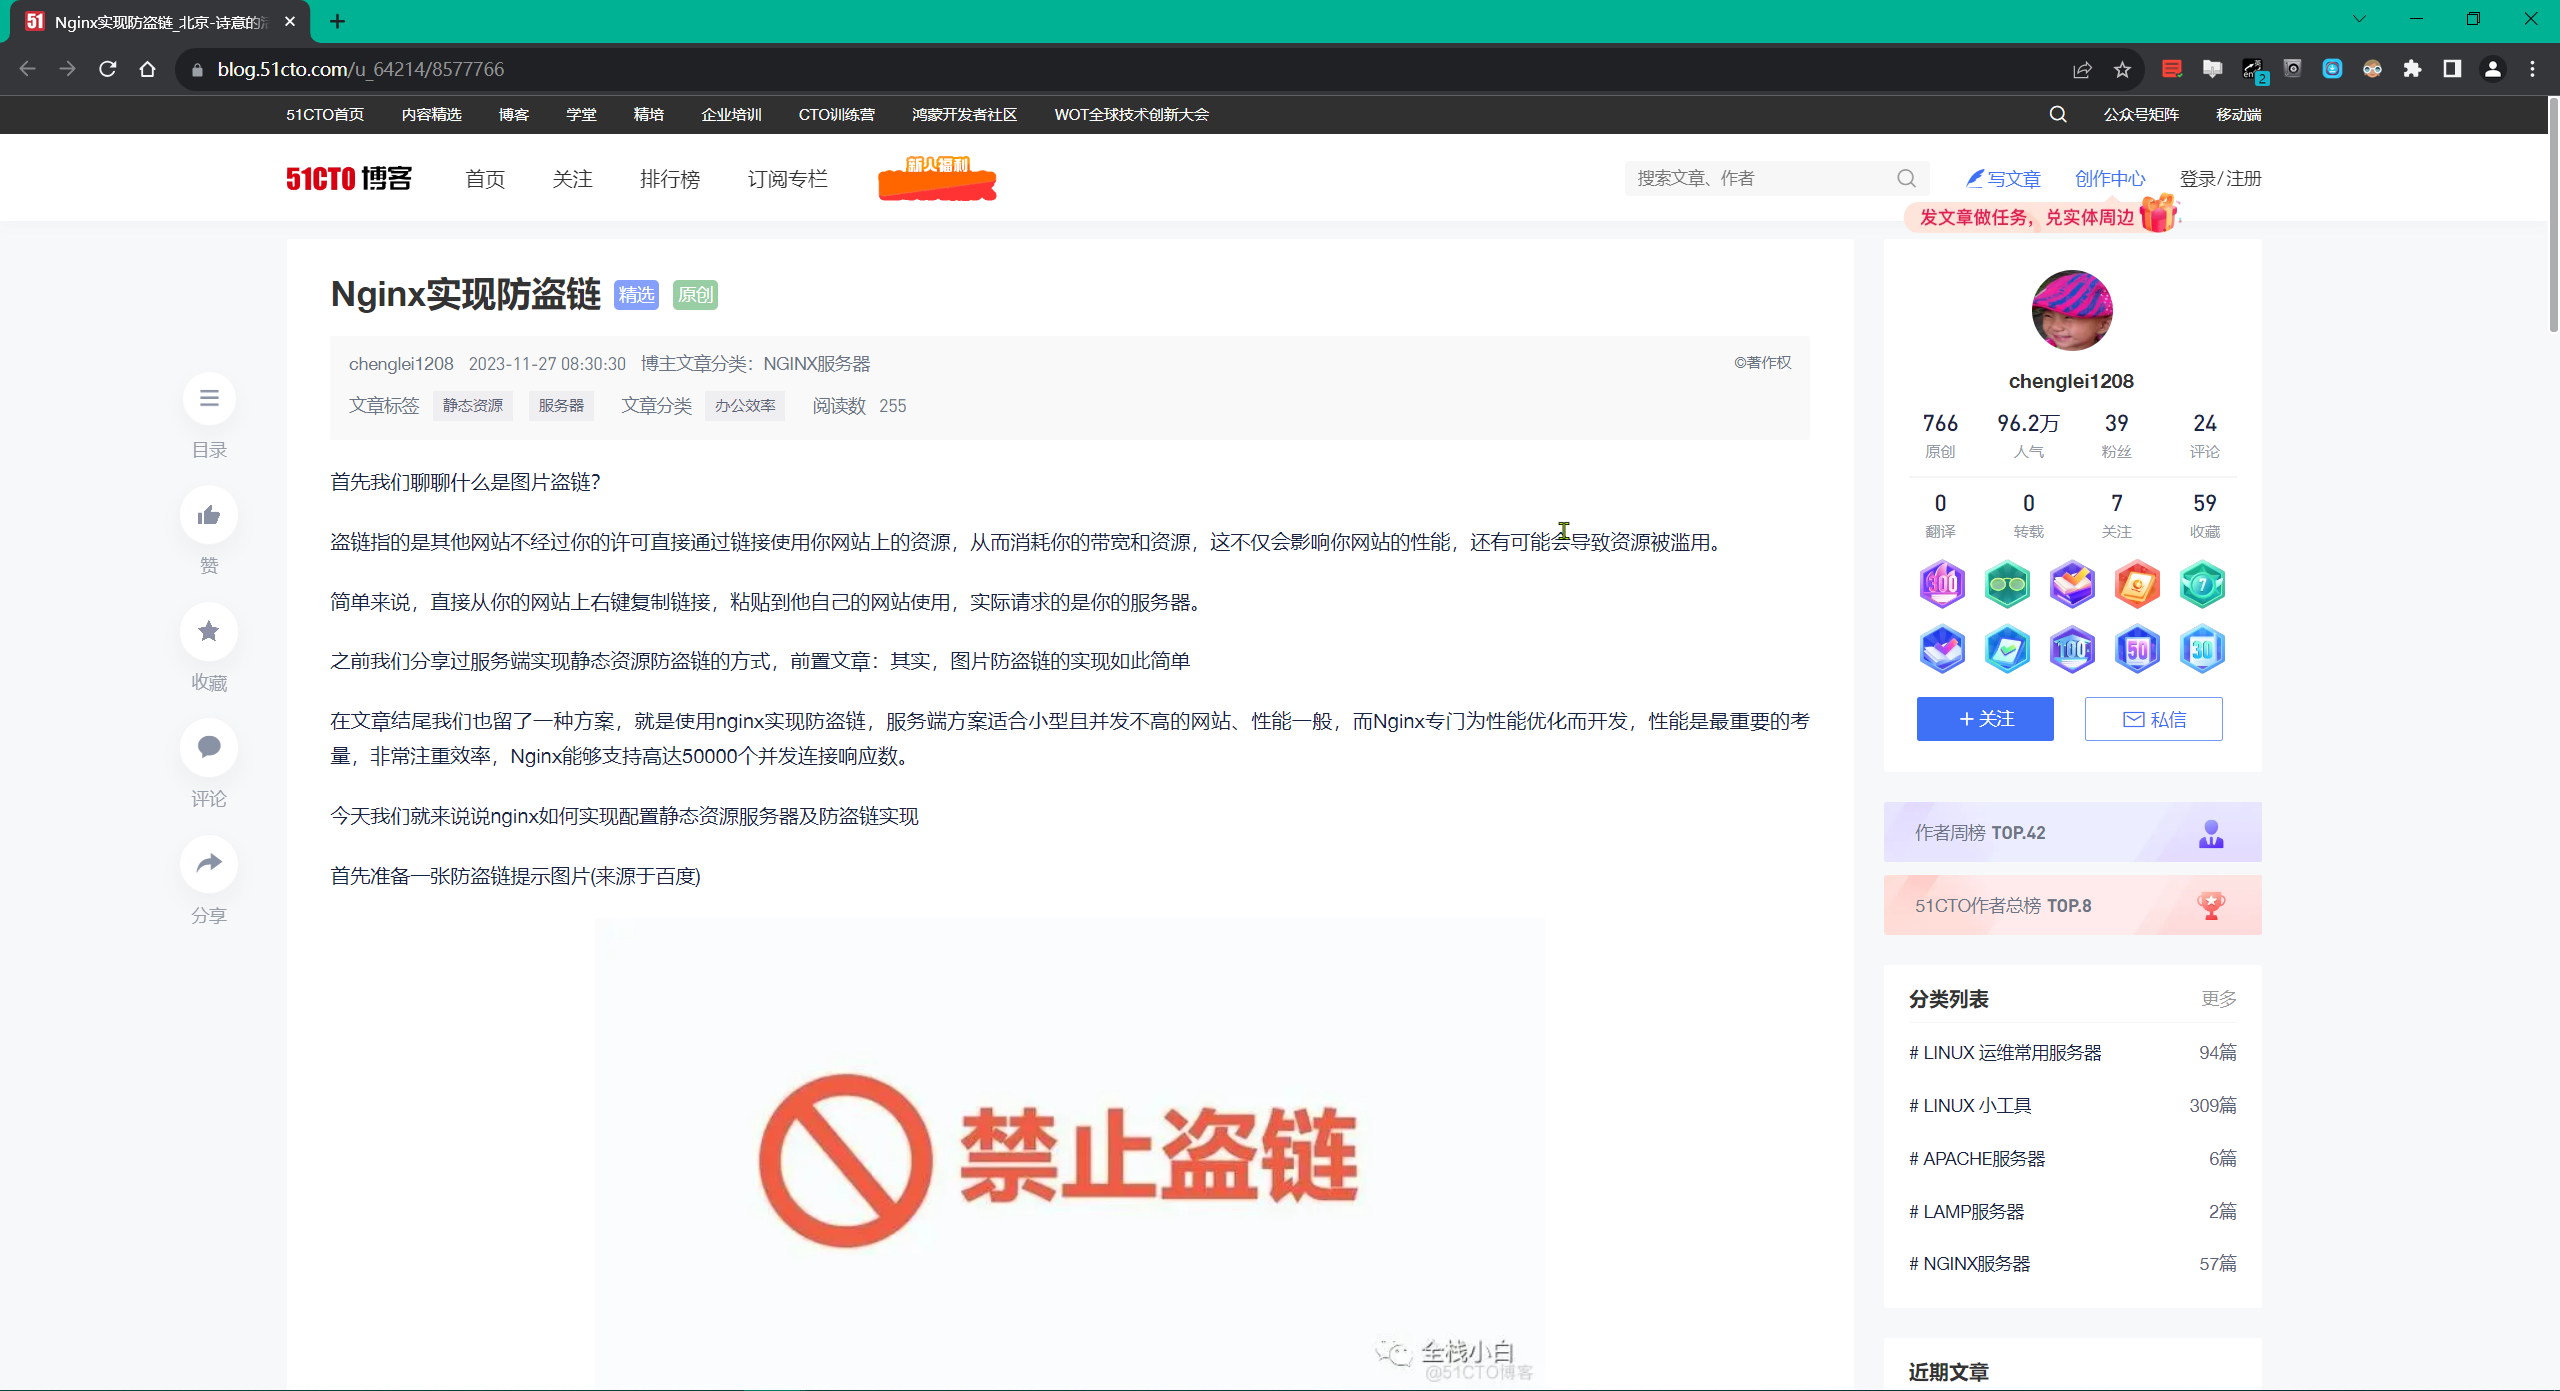
Task: Open 移动端 in the top bar
Action: click(x=2238, y=115)
